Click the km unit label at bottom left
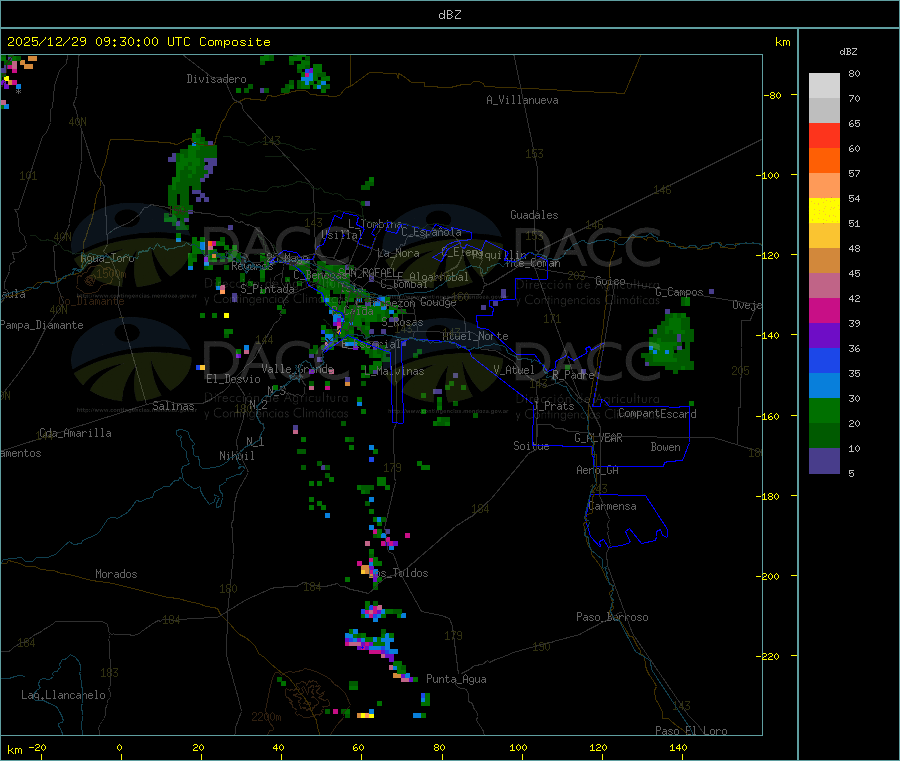Image resolution: width=900 pixels, height=761 pixels. click(x=14, y=750)
